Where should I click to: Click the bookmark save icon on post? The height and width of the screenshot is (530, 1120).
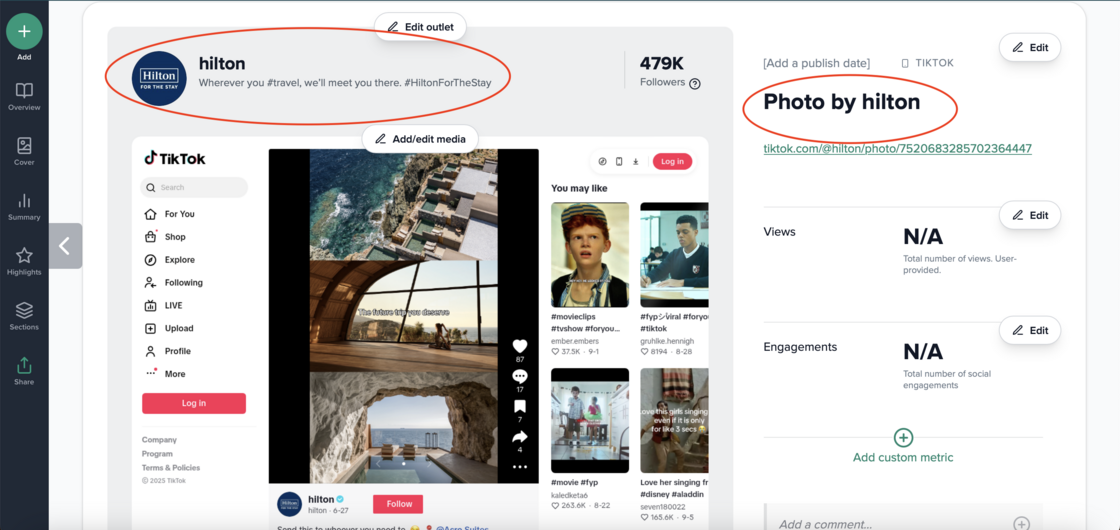(520, 406)
